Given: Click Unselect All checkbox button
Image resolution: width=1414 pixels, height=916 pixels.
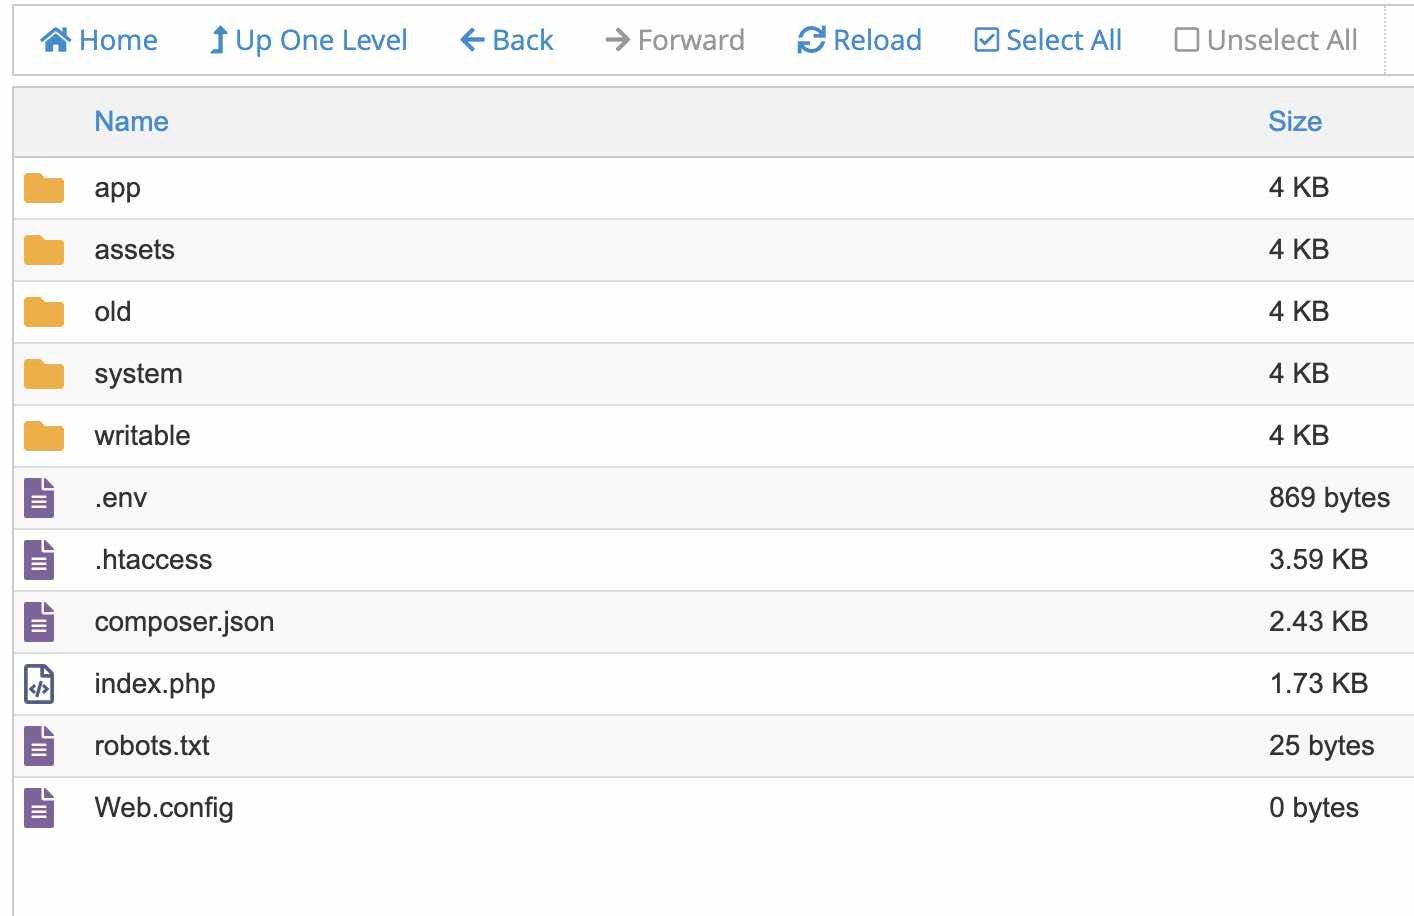Looking at the screenshot, I should [x=1266, y=40].
